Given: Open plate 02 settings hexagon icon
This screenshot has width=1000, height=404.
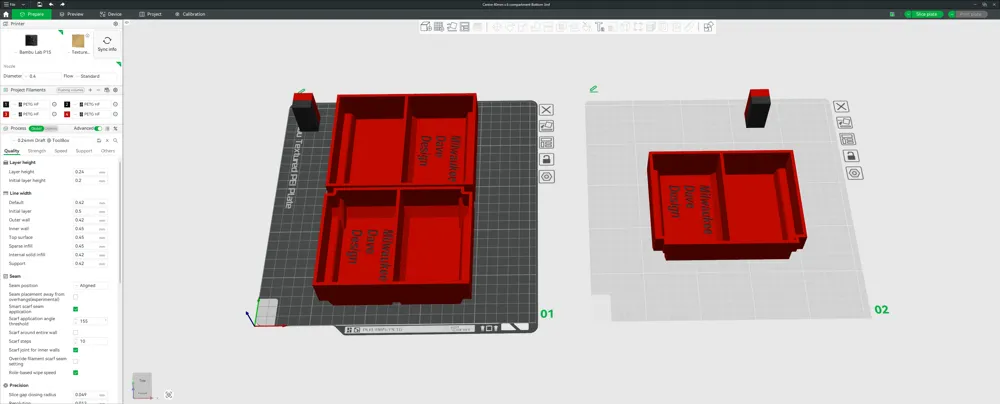Looking at the screenshot, I should click(855, 173).
